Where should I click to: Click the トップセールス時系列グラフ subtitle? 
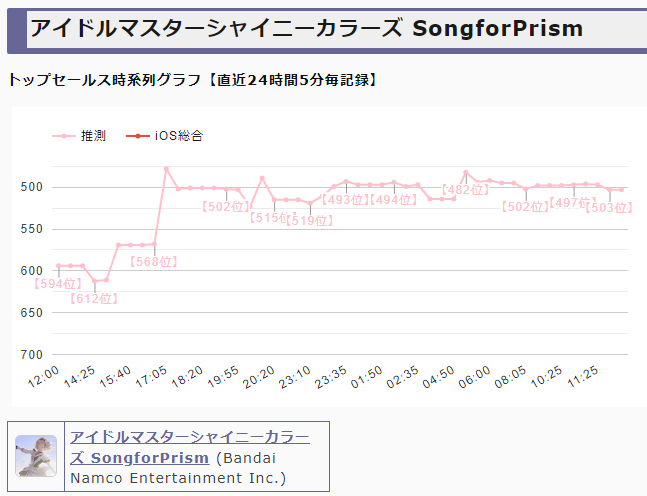tap(192, 79)
